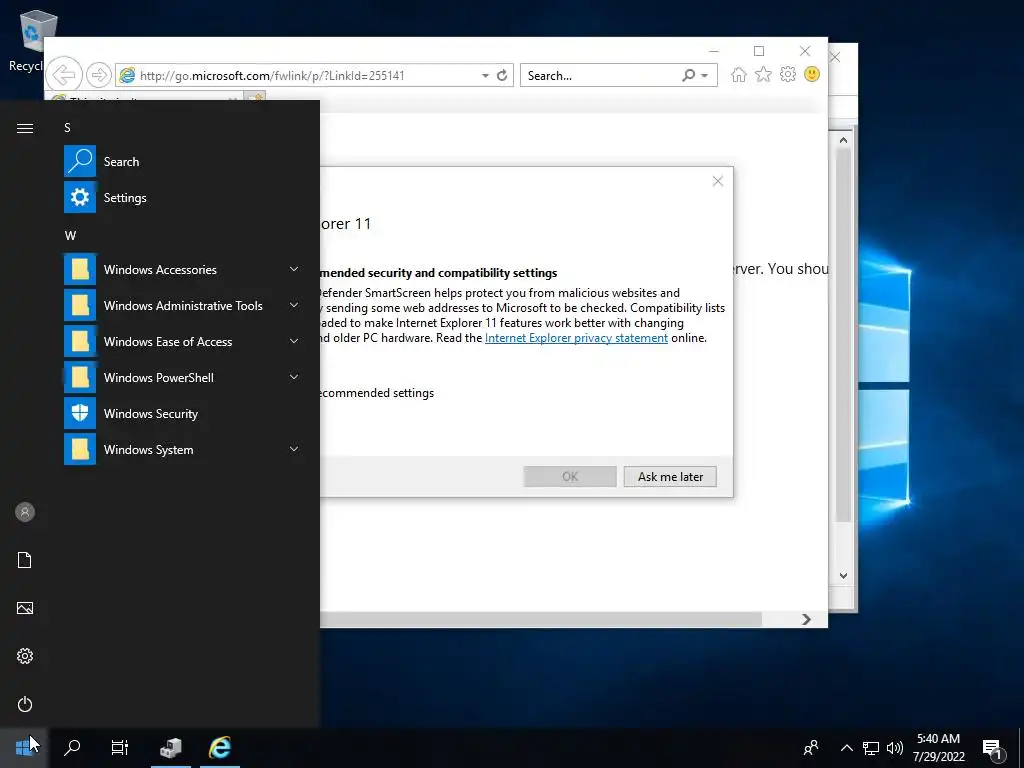
Task: Open Settings gear in Start sidebar
Action: (x=25, y=656)
